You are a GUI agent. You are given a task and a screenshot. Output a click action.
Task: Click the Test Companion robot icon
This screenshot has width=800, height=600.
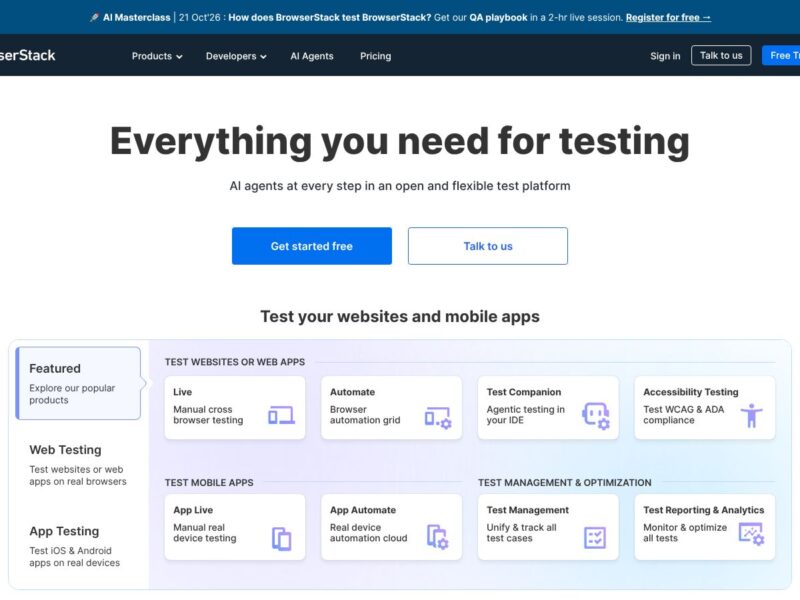596,416
